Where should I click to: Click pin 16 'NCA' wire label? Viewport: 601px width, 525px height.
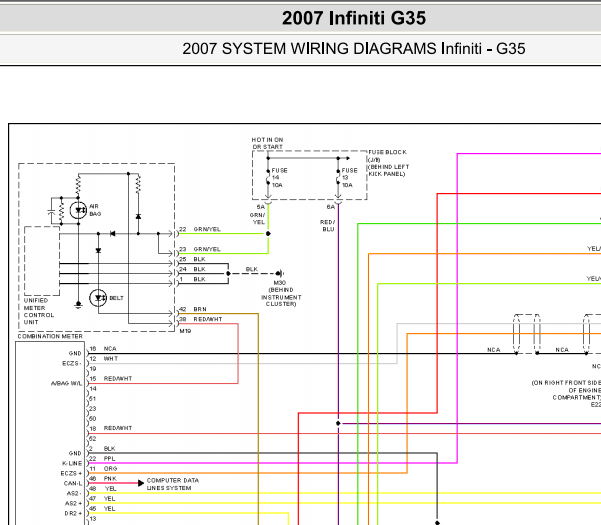point(110,349)
